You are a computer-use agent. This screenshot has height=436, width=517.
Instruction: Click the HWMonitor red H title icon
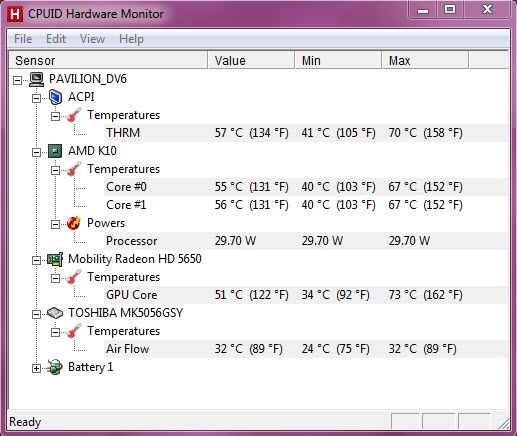(x=15, y=14)
